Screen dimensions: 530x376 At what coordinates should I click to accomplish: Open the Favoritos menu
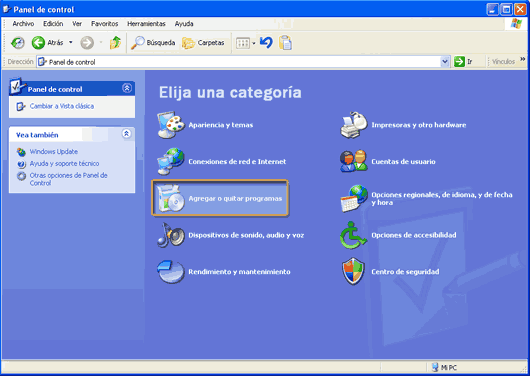(104, 24)
